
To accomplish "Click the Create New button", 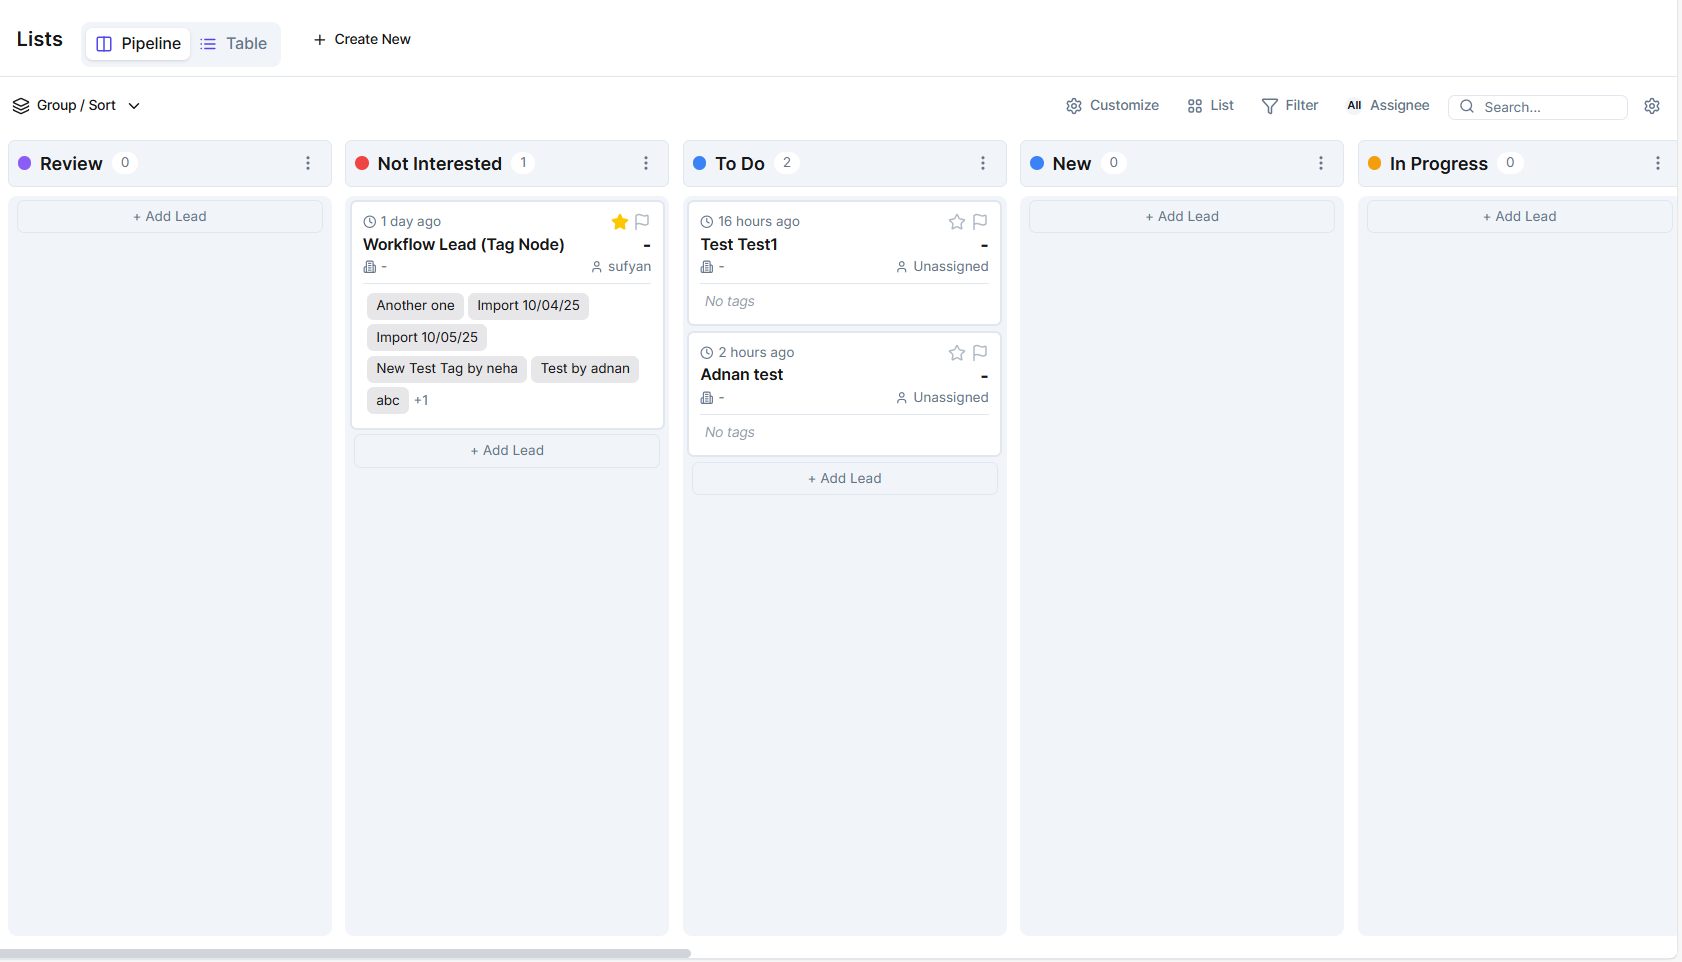I will point(362,40).
